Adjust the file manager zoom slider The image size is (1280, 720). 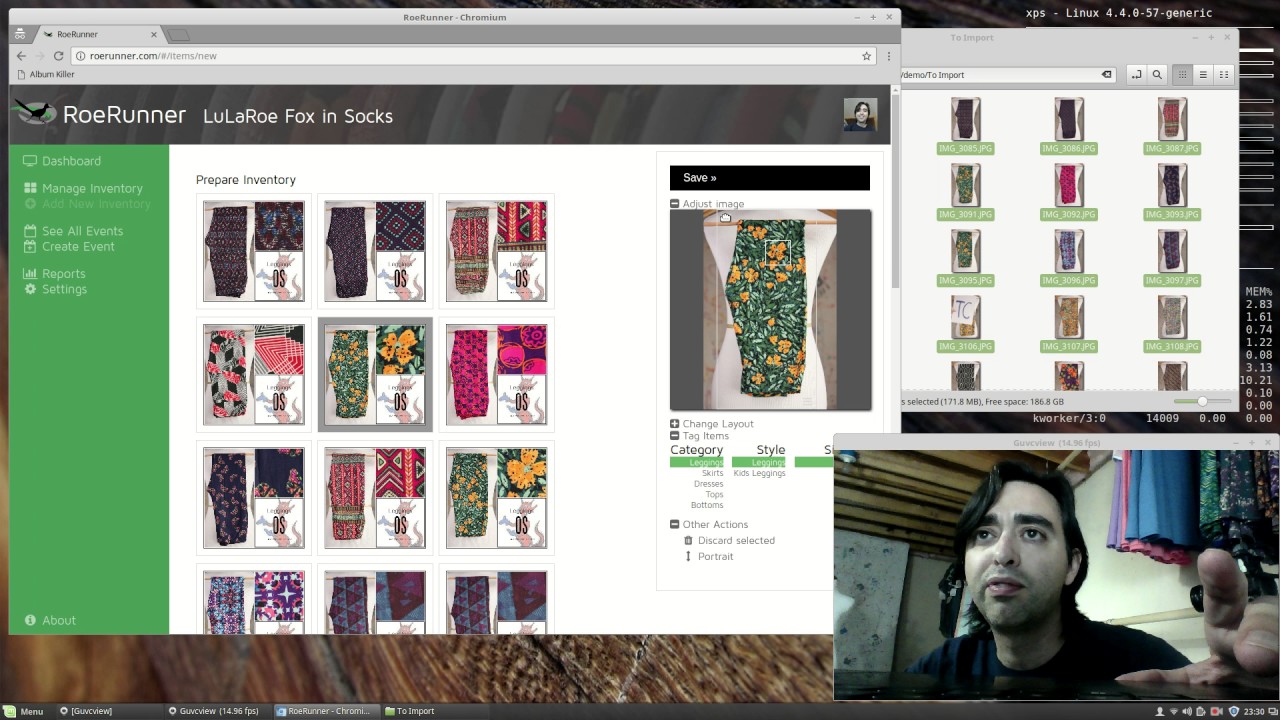(x=1202, y=401)
